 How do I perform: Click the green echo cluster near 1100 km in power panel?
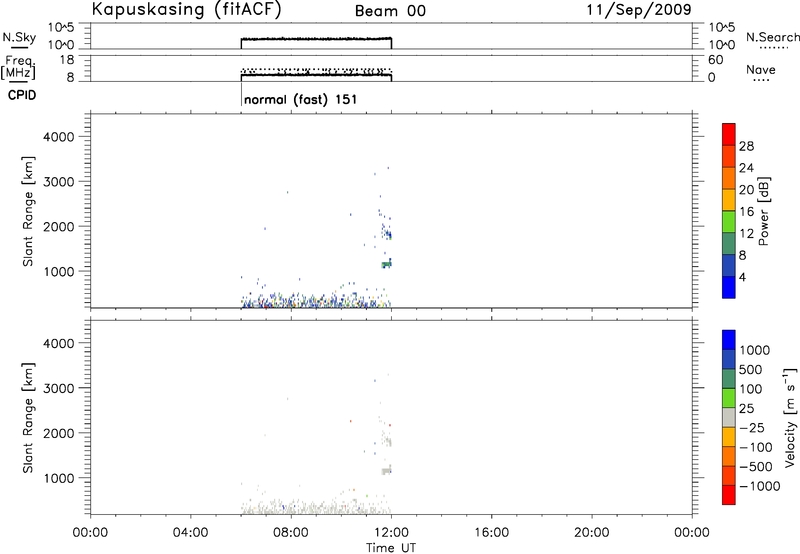386,264
